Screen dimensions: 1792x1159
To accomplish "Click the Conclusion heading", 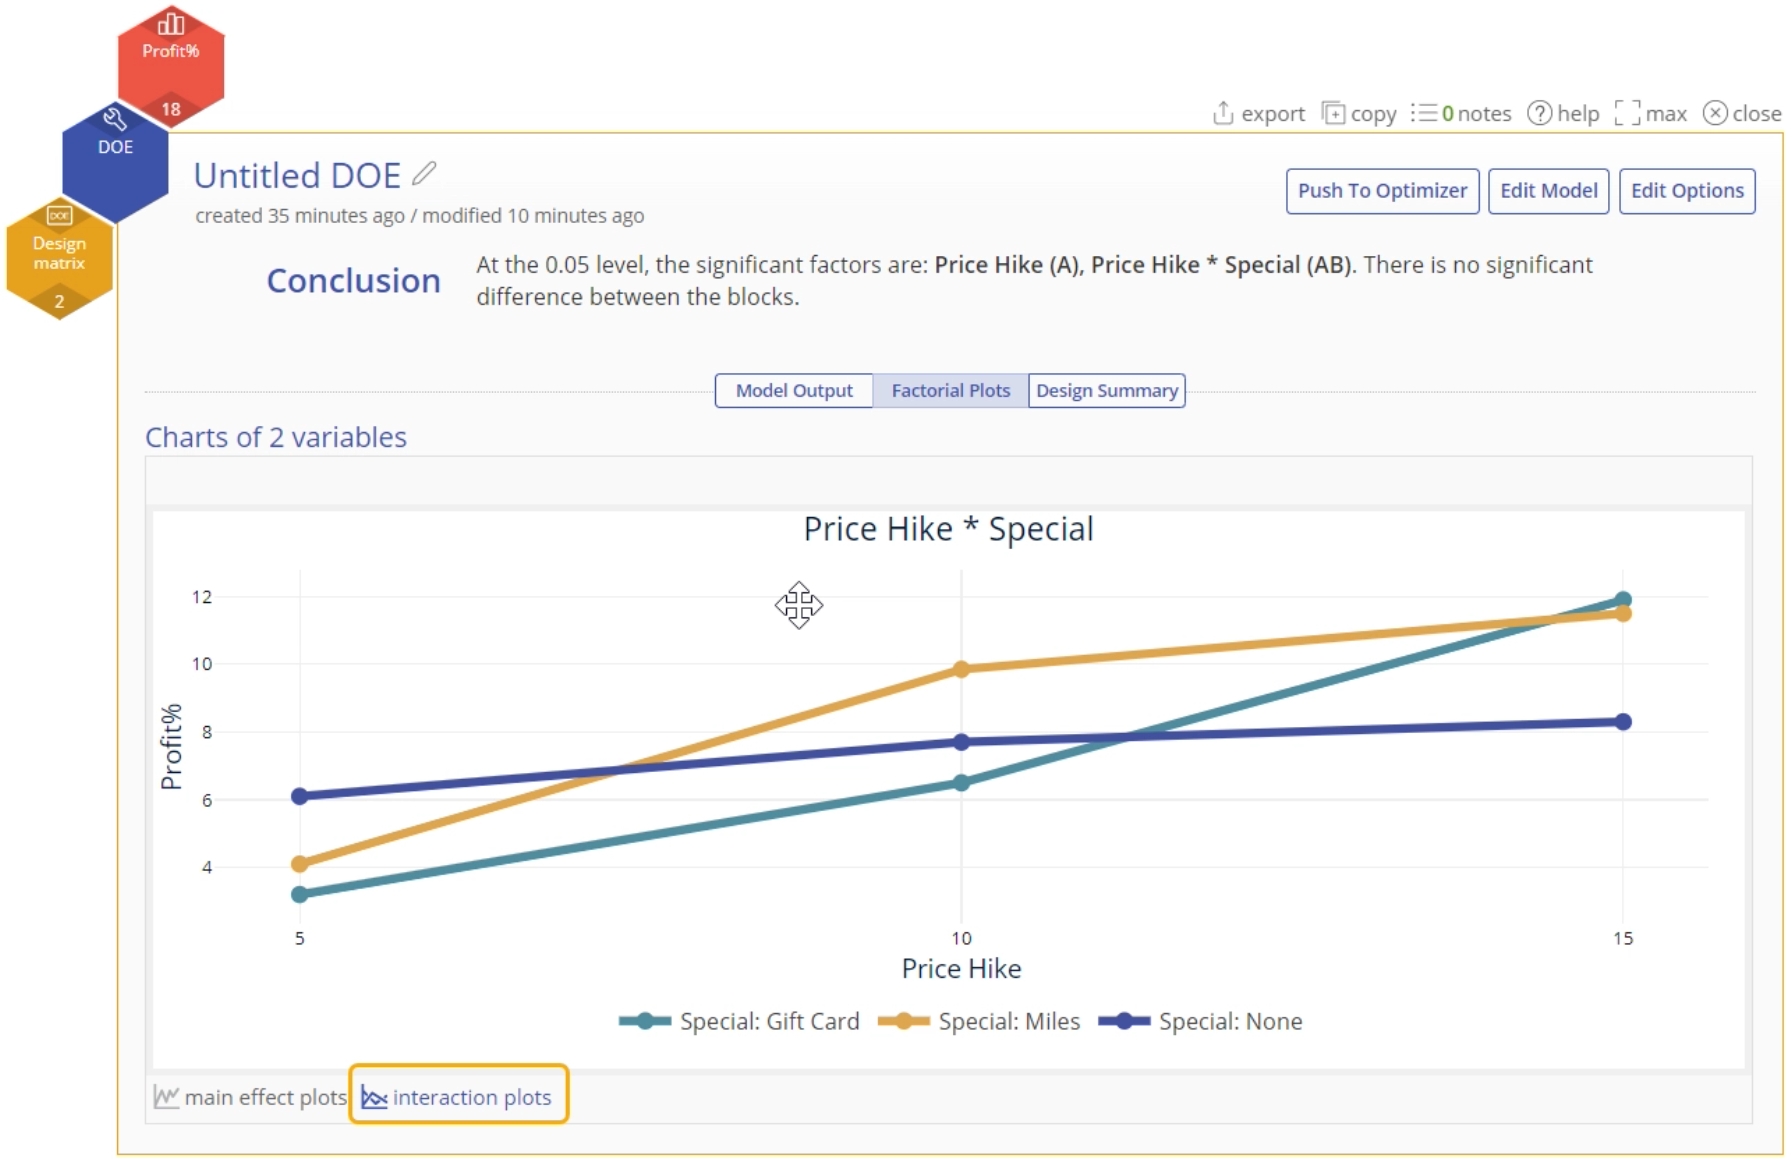I will (x=353, y=281).
